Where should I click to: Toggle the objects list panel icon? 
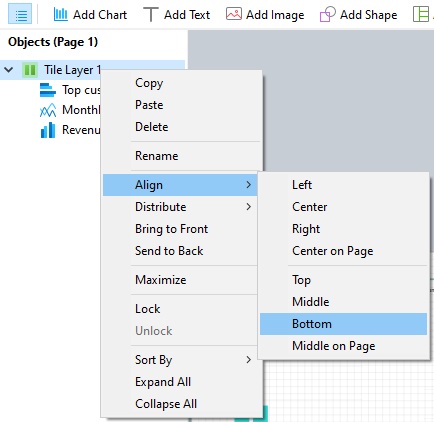click(x=20, y=15)
